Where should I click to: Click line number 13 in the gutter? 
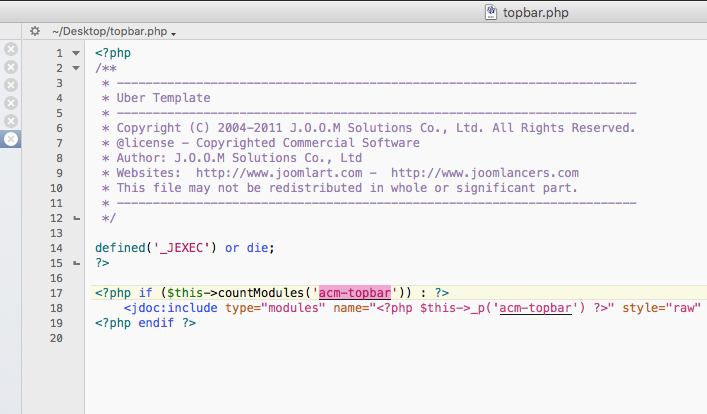pos(56,234)
